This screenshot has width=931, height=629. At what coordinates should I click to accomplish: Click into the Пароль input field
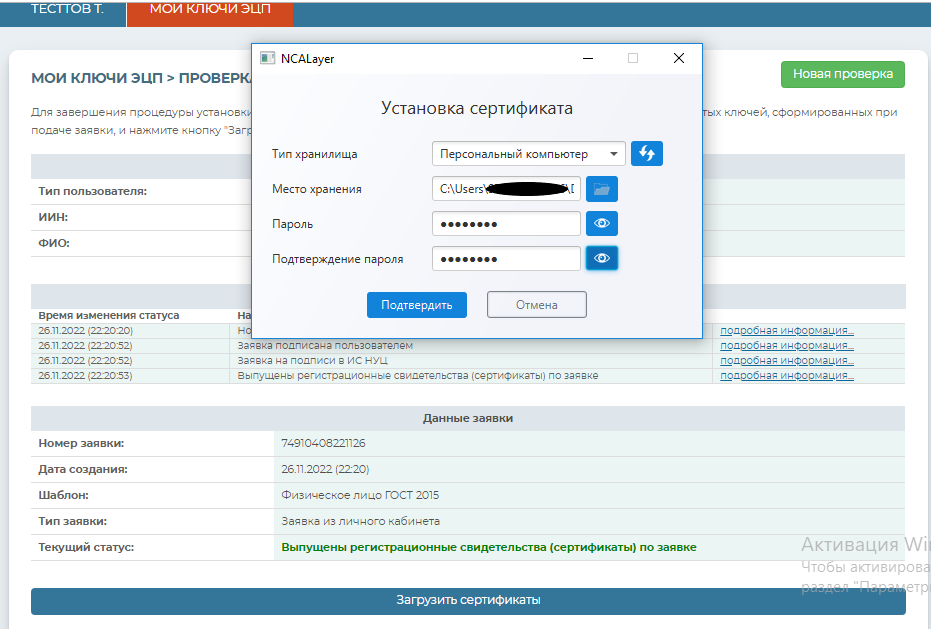pos(506,224)
